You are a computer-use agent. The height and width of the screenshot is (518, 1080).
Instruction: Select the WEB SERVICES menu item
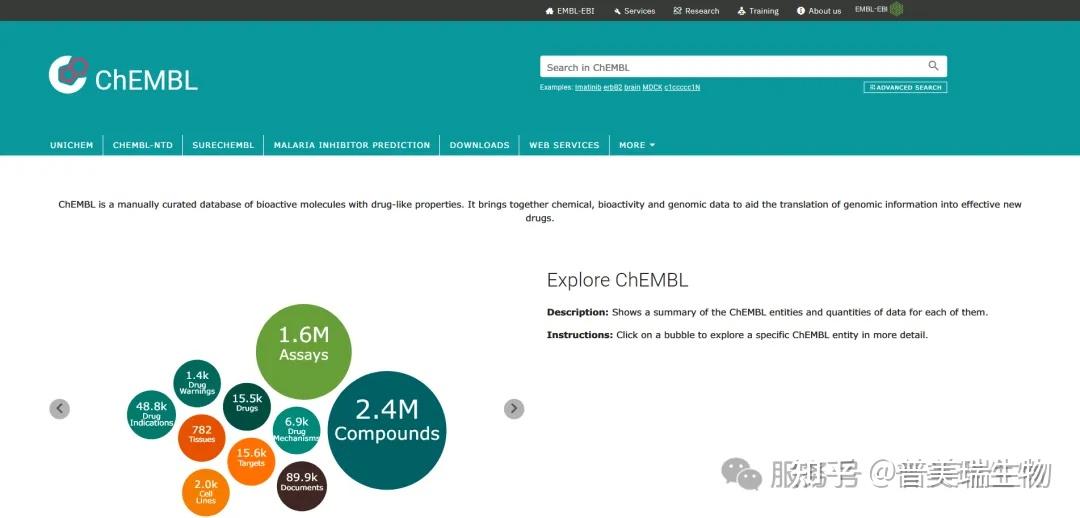click(564, 145)
